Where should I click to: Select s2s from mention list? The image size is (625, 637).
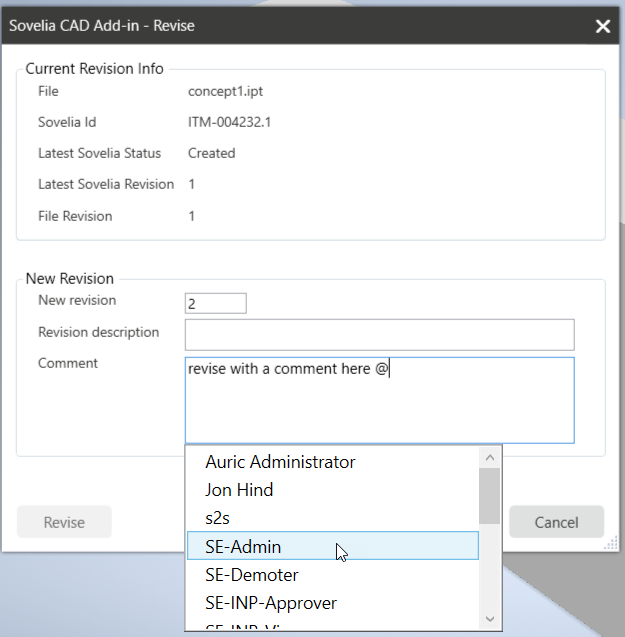332,518
